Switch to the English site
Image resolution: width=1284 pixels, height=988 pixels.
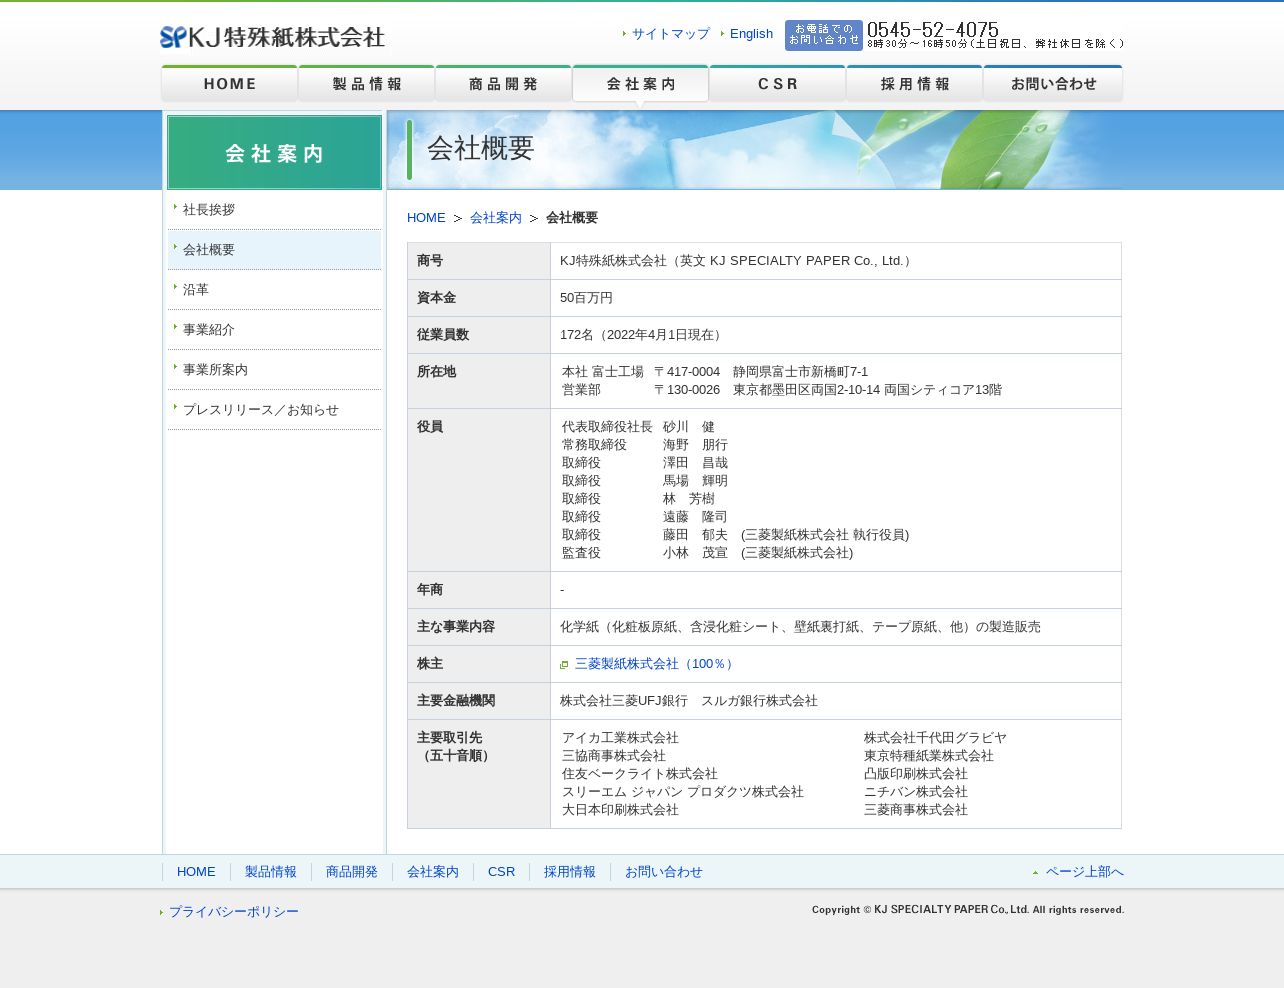[751, 34]
